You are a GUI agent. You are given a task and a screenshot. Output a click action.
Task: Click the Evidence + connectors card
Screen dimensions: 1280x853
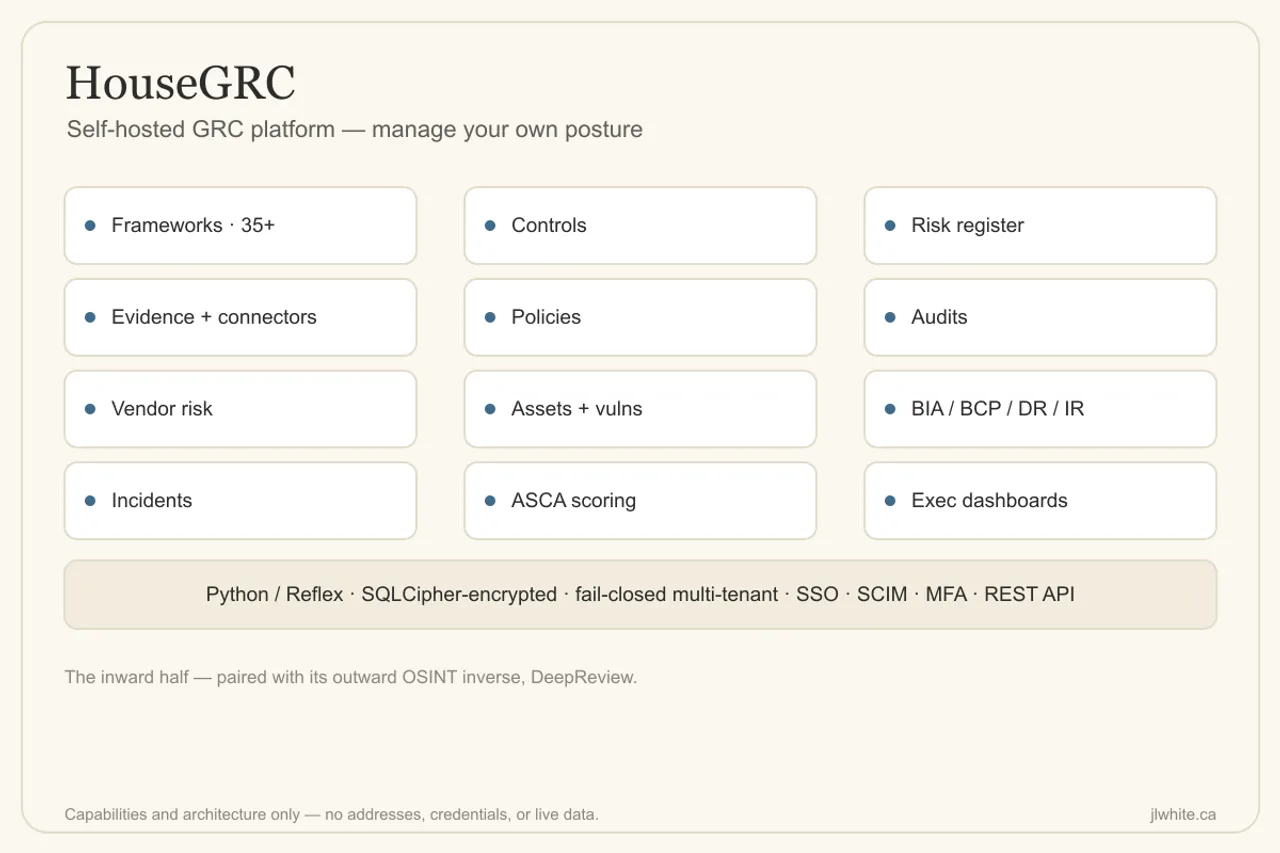tap(240, 317)
